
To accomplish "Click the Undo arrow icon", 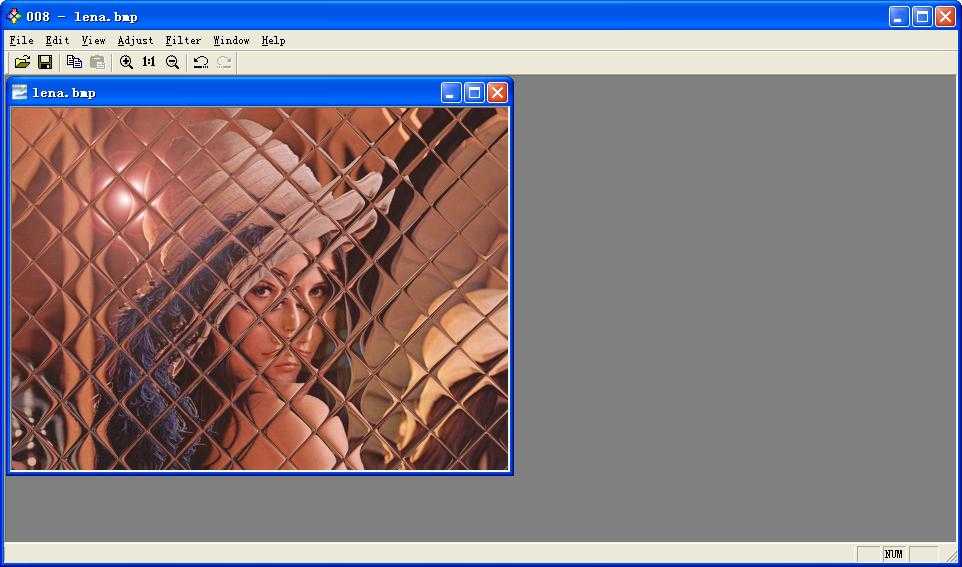I will 201,62.
